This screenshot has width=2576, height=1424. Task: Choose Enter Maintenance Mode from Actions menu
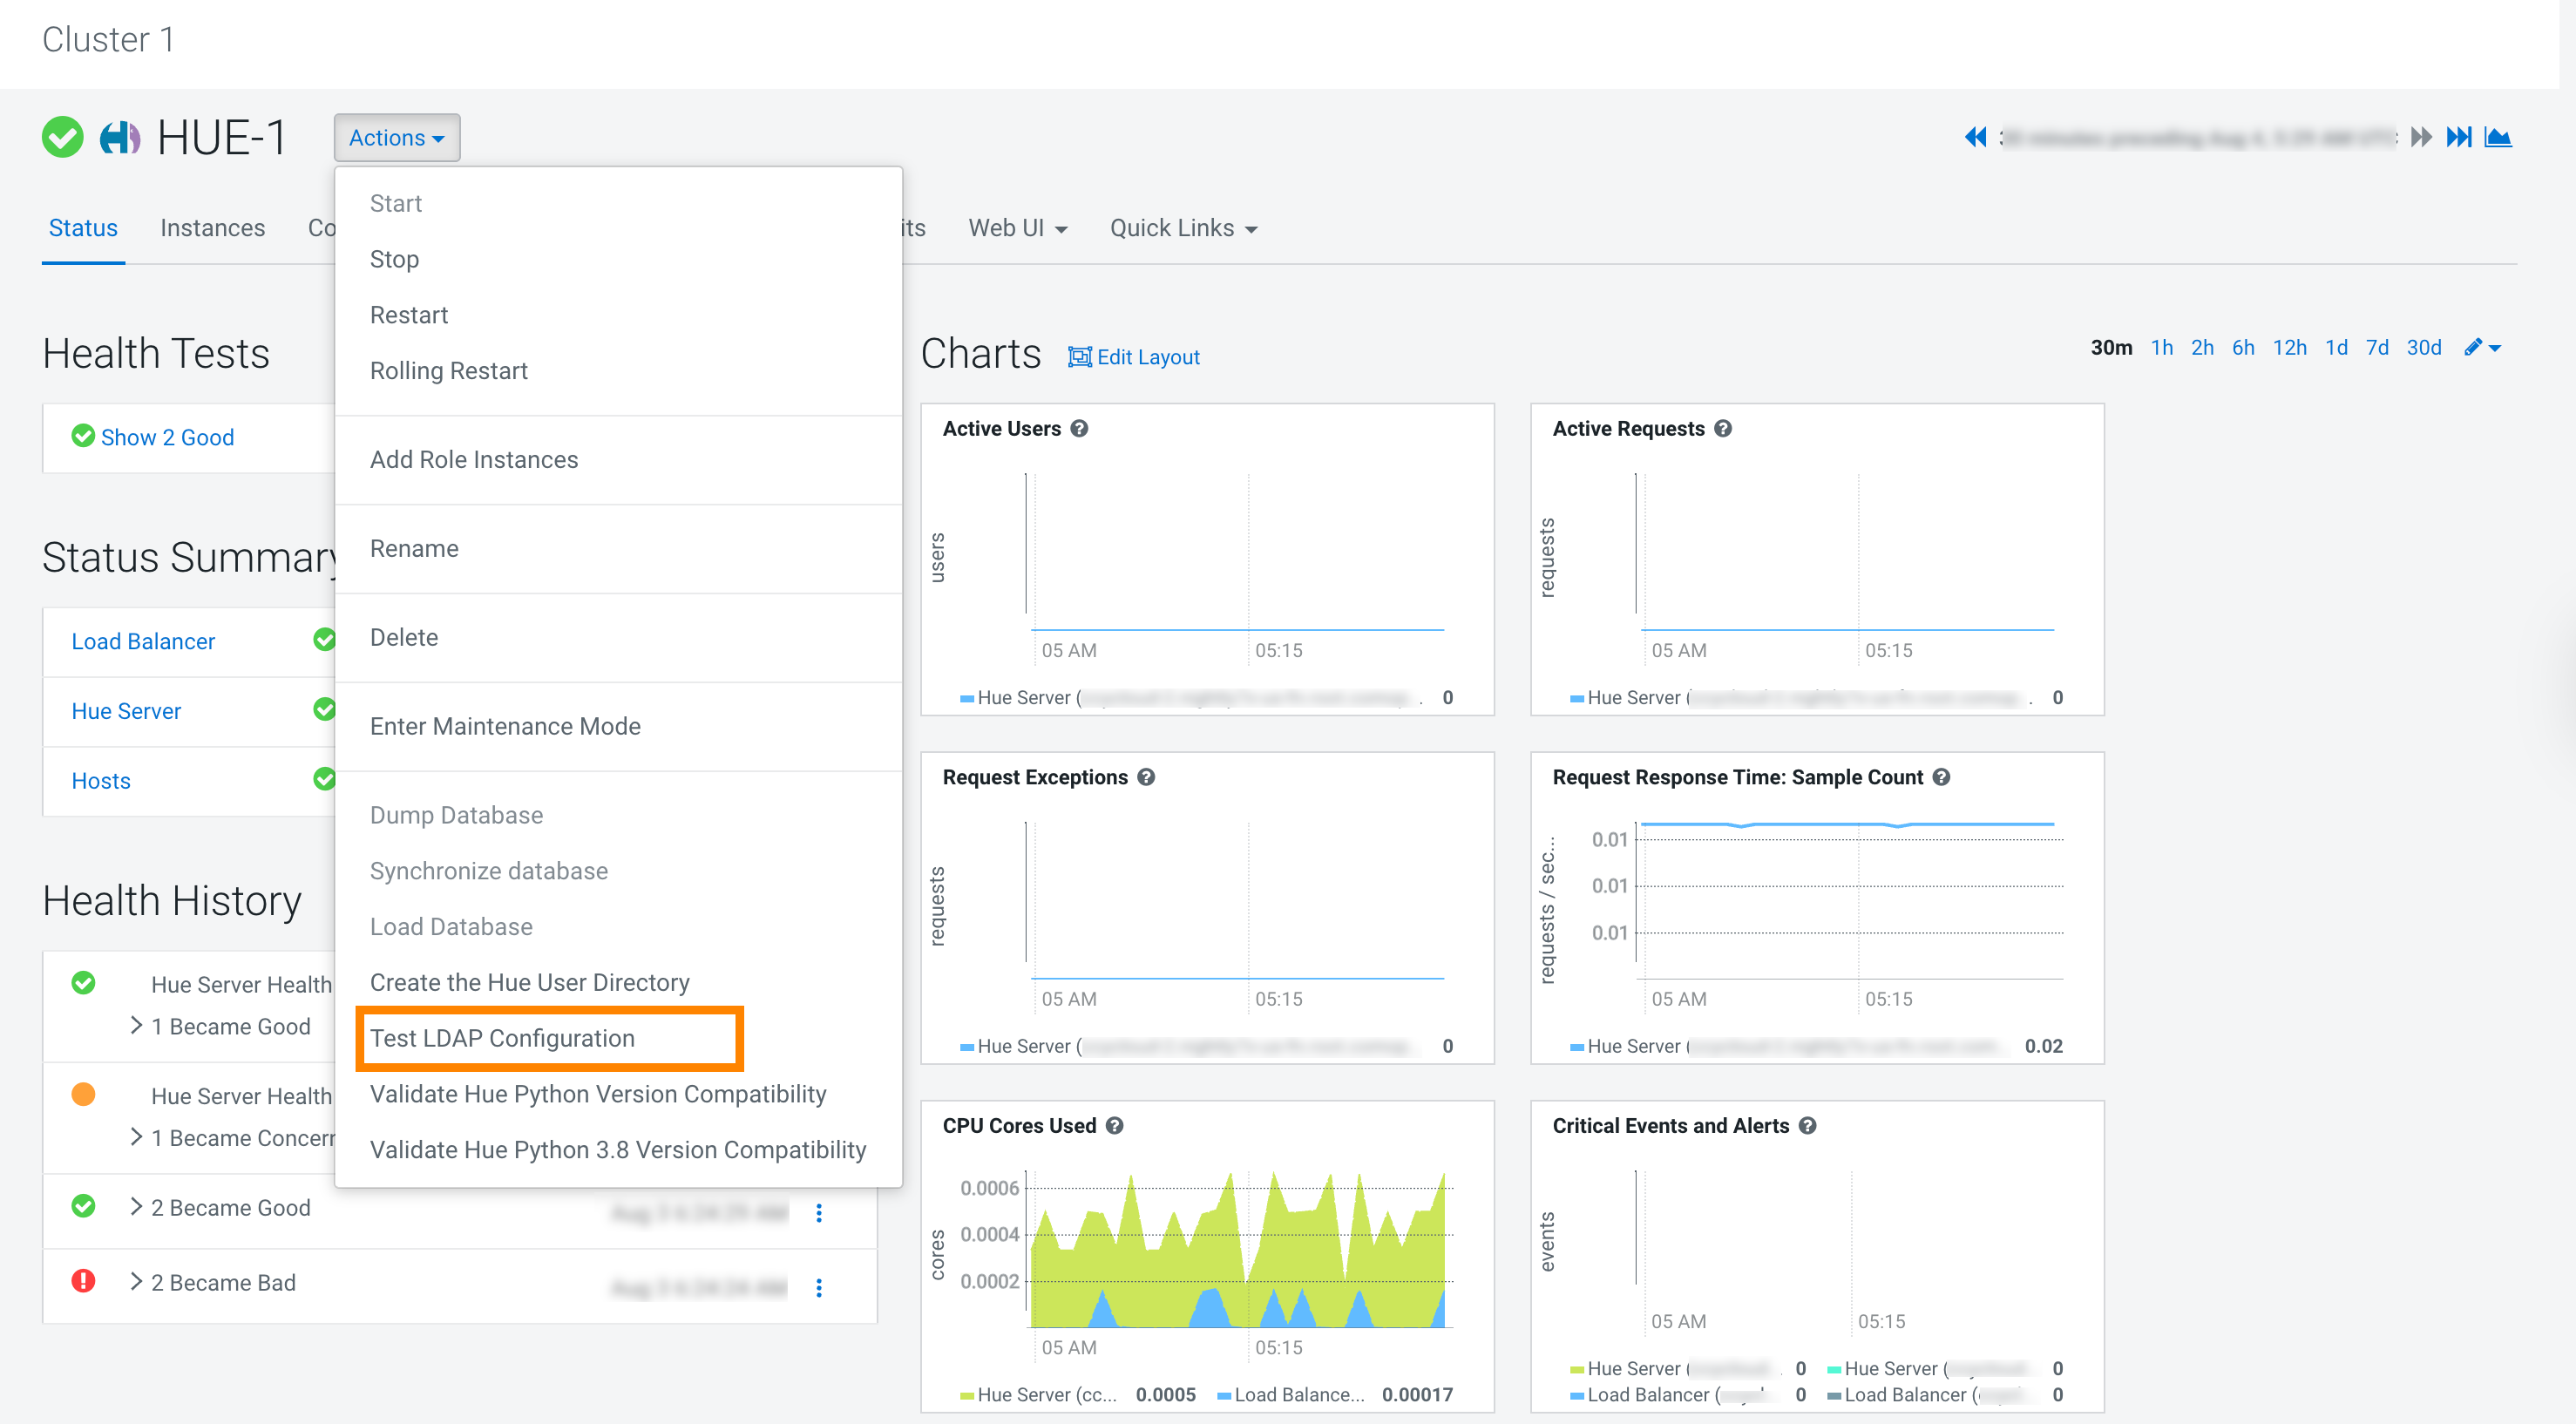(x=505, y=726)
